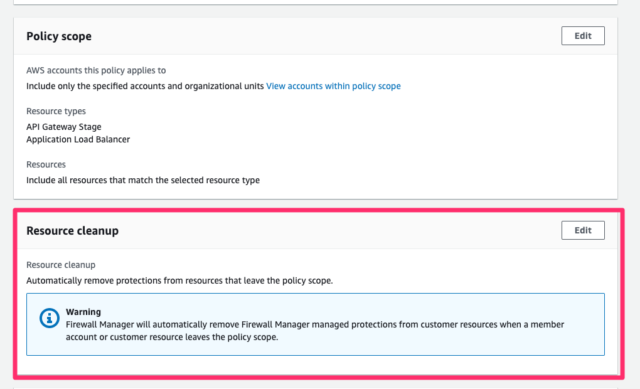
Task: Click Automatically remove protections description text
Action: (180, 281)
